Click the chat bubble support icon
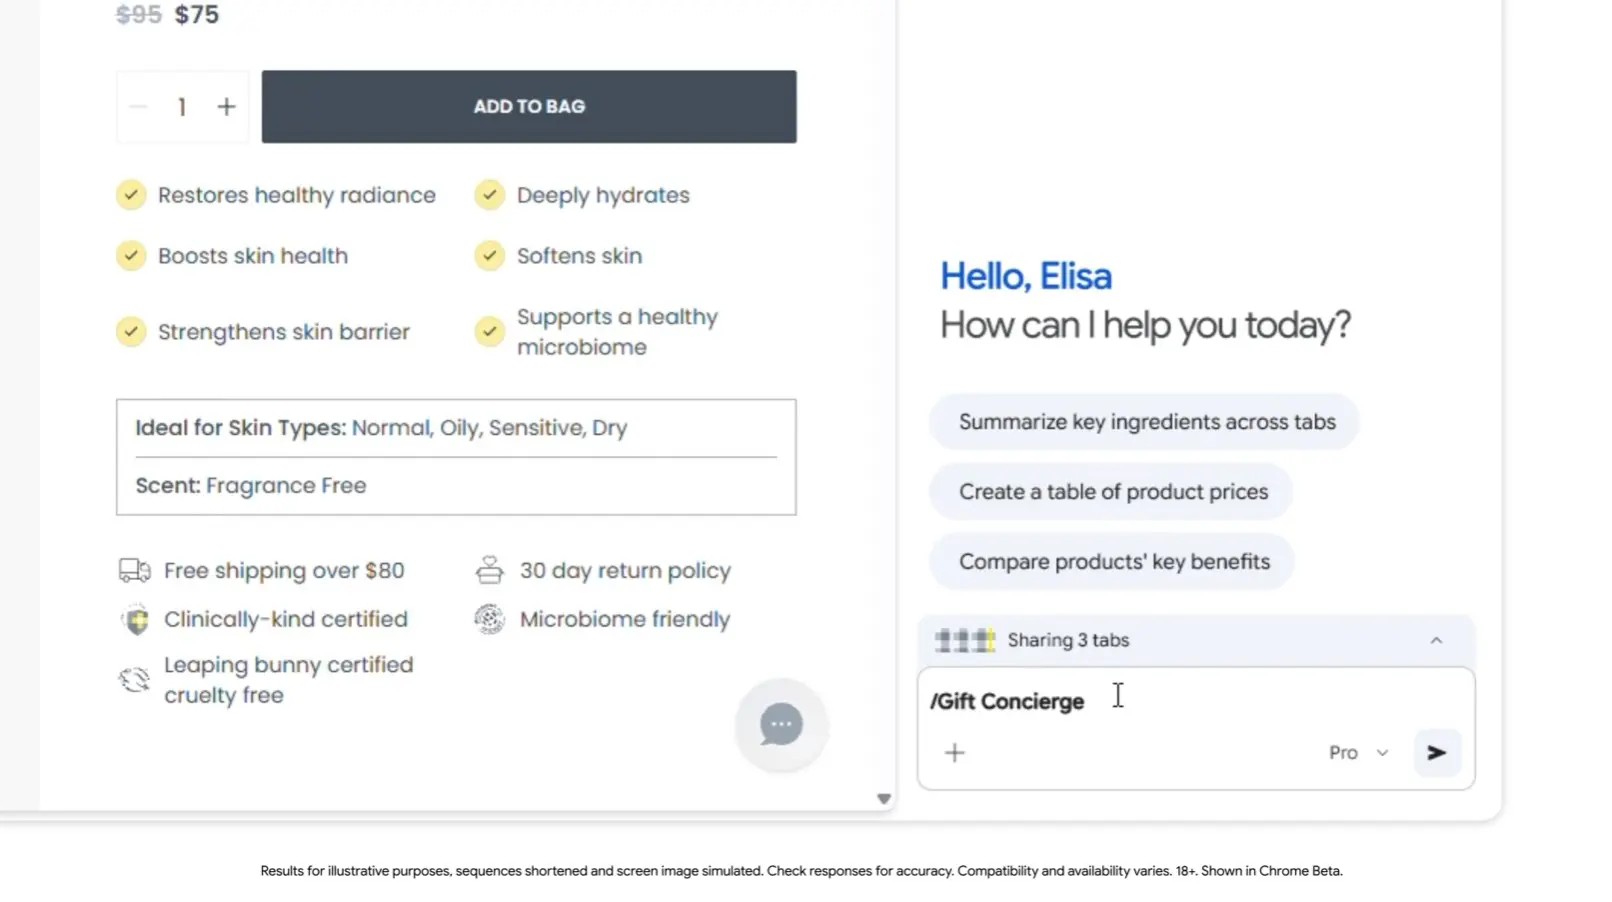Viewport: 1612px width, 902px height. pyautogui.click(x=781, y=725)
